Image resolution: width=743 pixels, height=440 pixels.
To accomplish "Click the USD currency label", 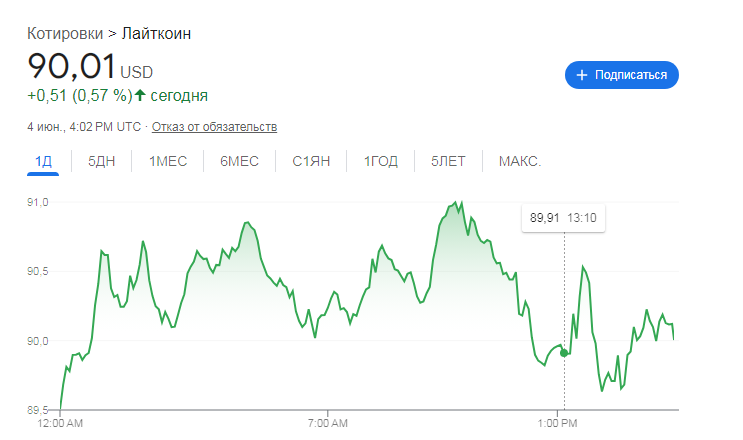I will click(136, 72).
